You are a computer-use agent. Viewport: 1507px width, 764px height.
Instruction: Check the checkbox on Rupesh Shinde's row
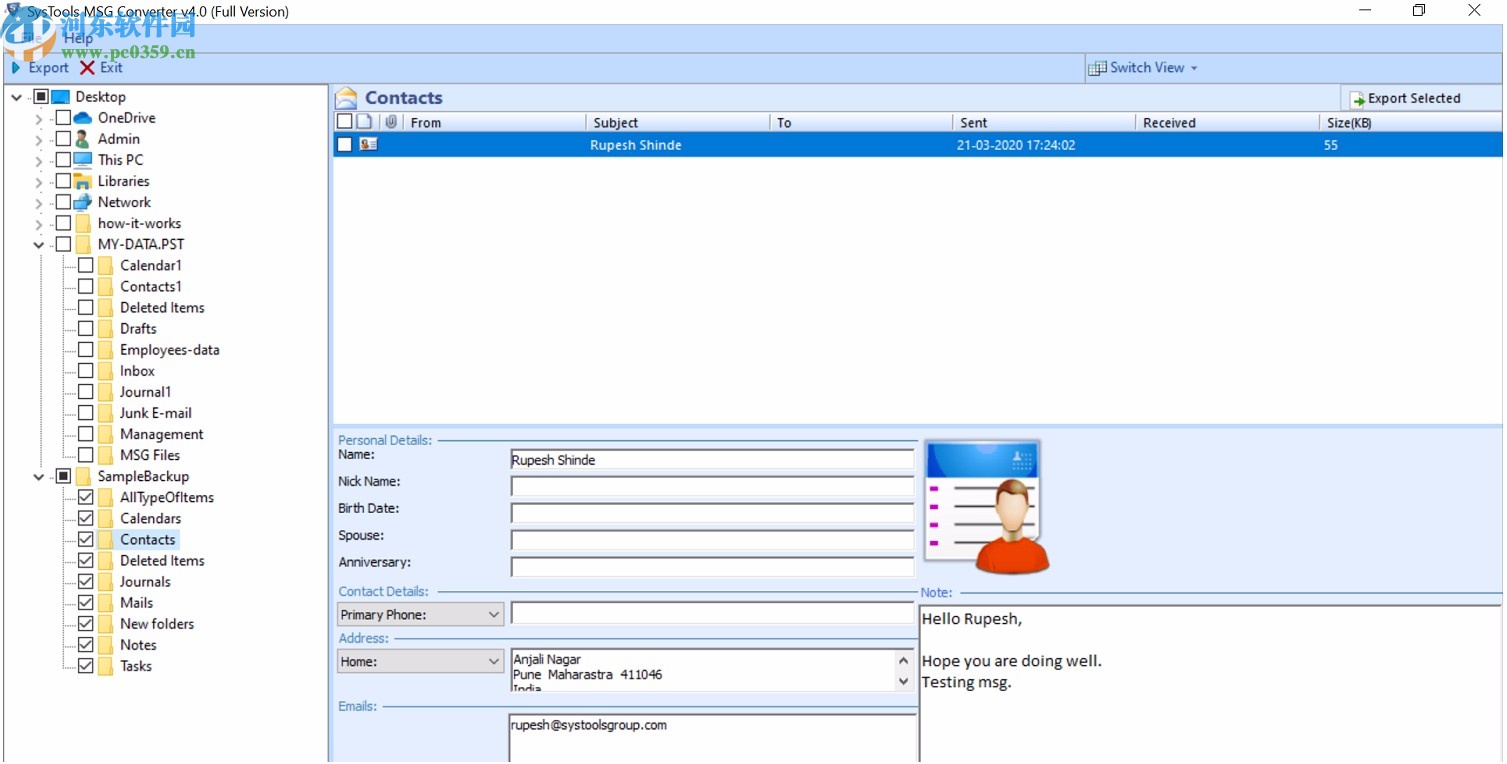[x=343, y=144]
